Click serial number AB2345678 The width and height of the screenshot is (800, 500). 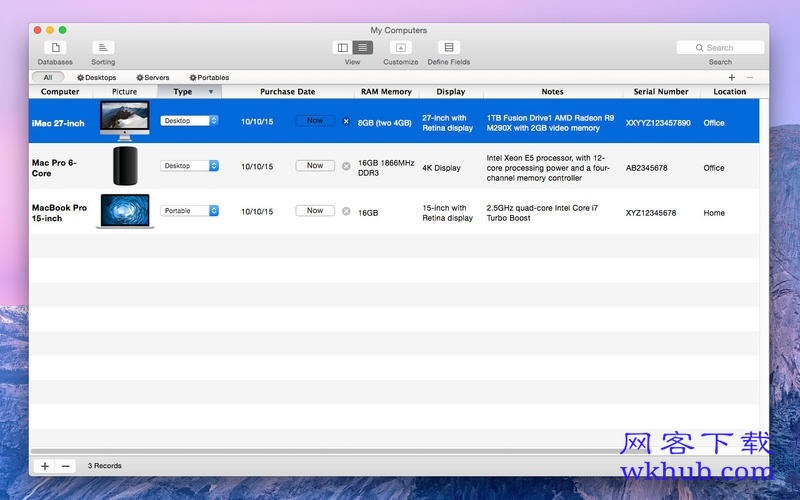[x=646, y=168]
